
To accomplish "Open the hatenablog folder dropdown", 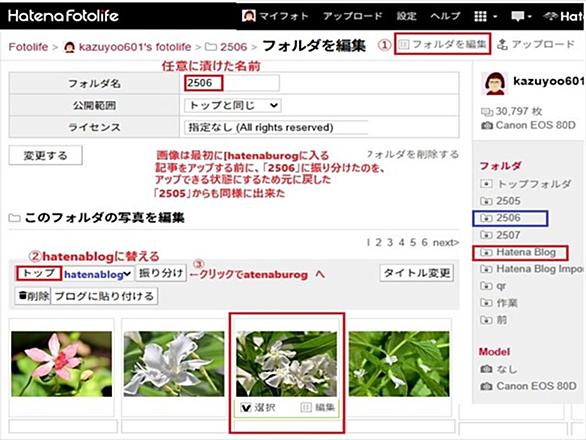I will point(98,274).
